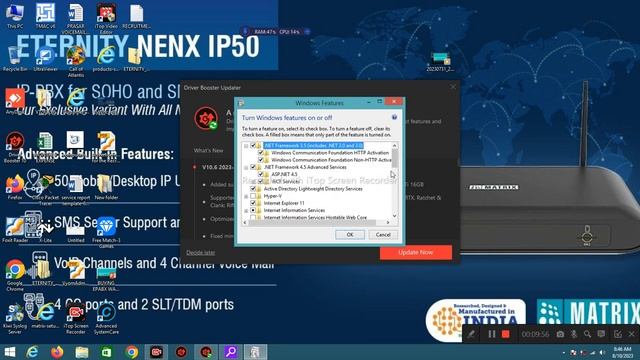The height and width of the screenshot is (360, 640).
Task: Select the Hyper-V row text
Action: (273, 196)
